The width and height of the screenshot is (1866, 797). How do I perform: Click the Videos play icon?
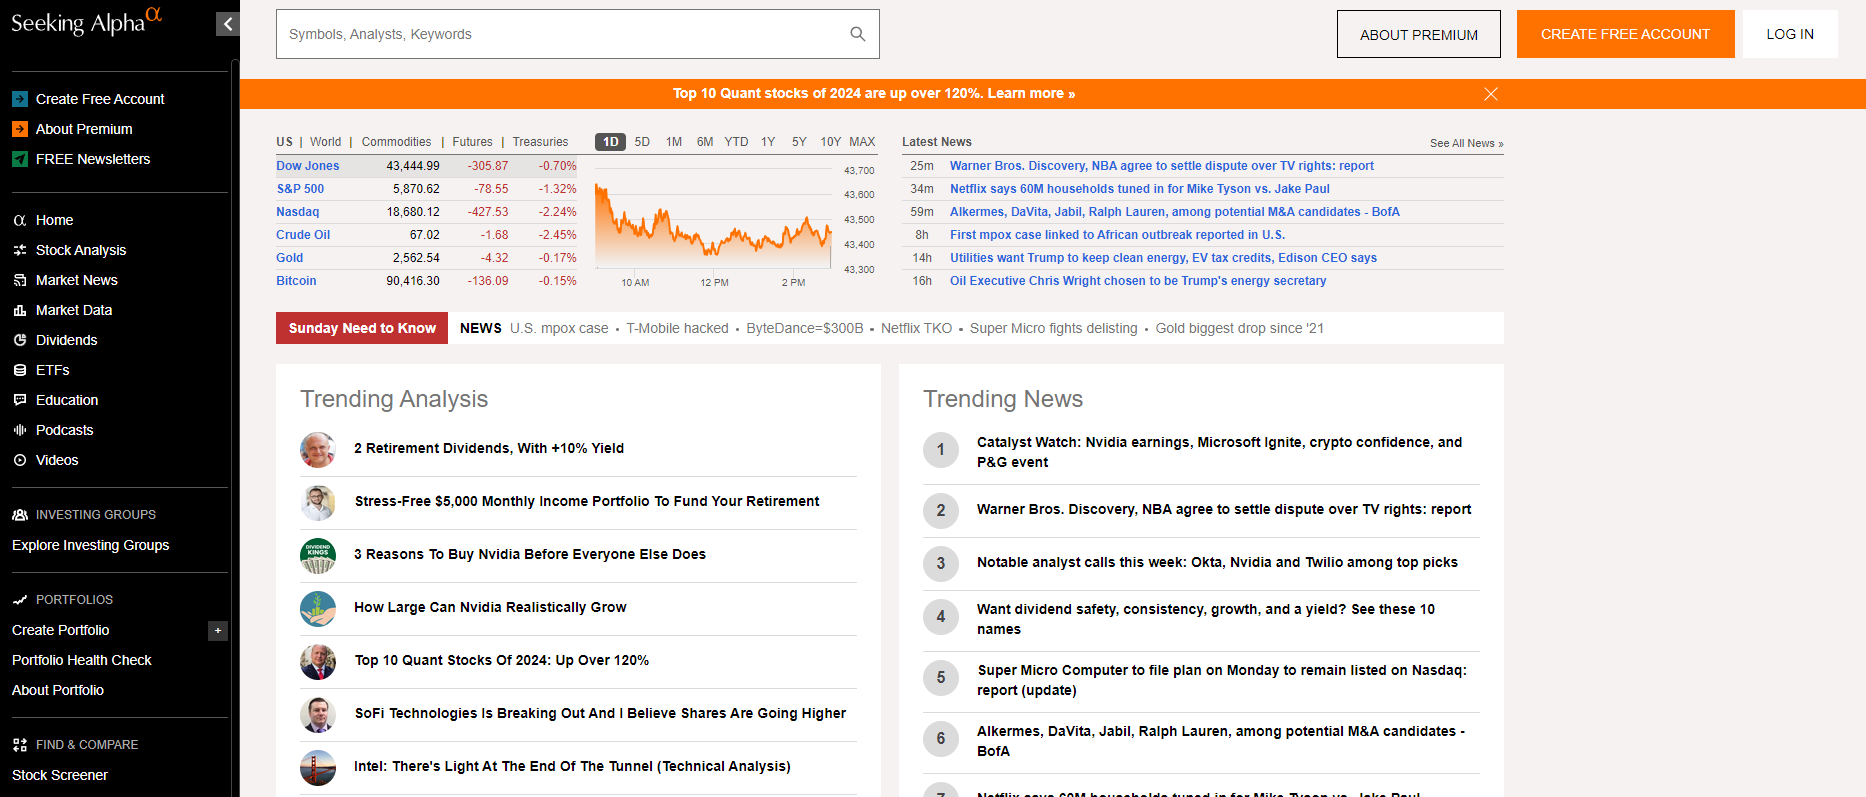[x=20, y=460]
